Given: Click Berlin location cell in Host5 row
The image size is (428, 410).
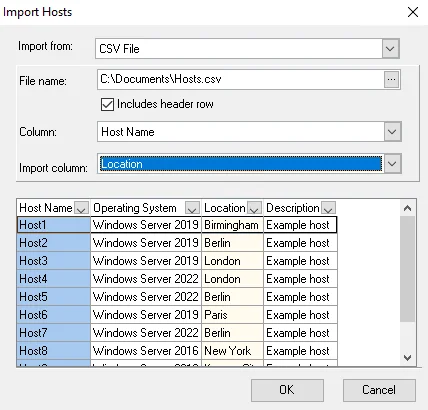Looking at the screenshot, I should pos(232,297).
